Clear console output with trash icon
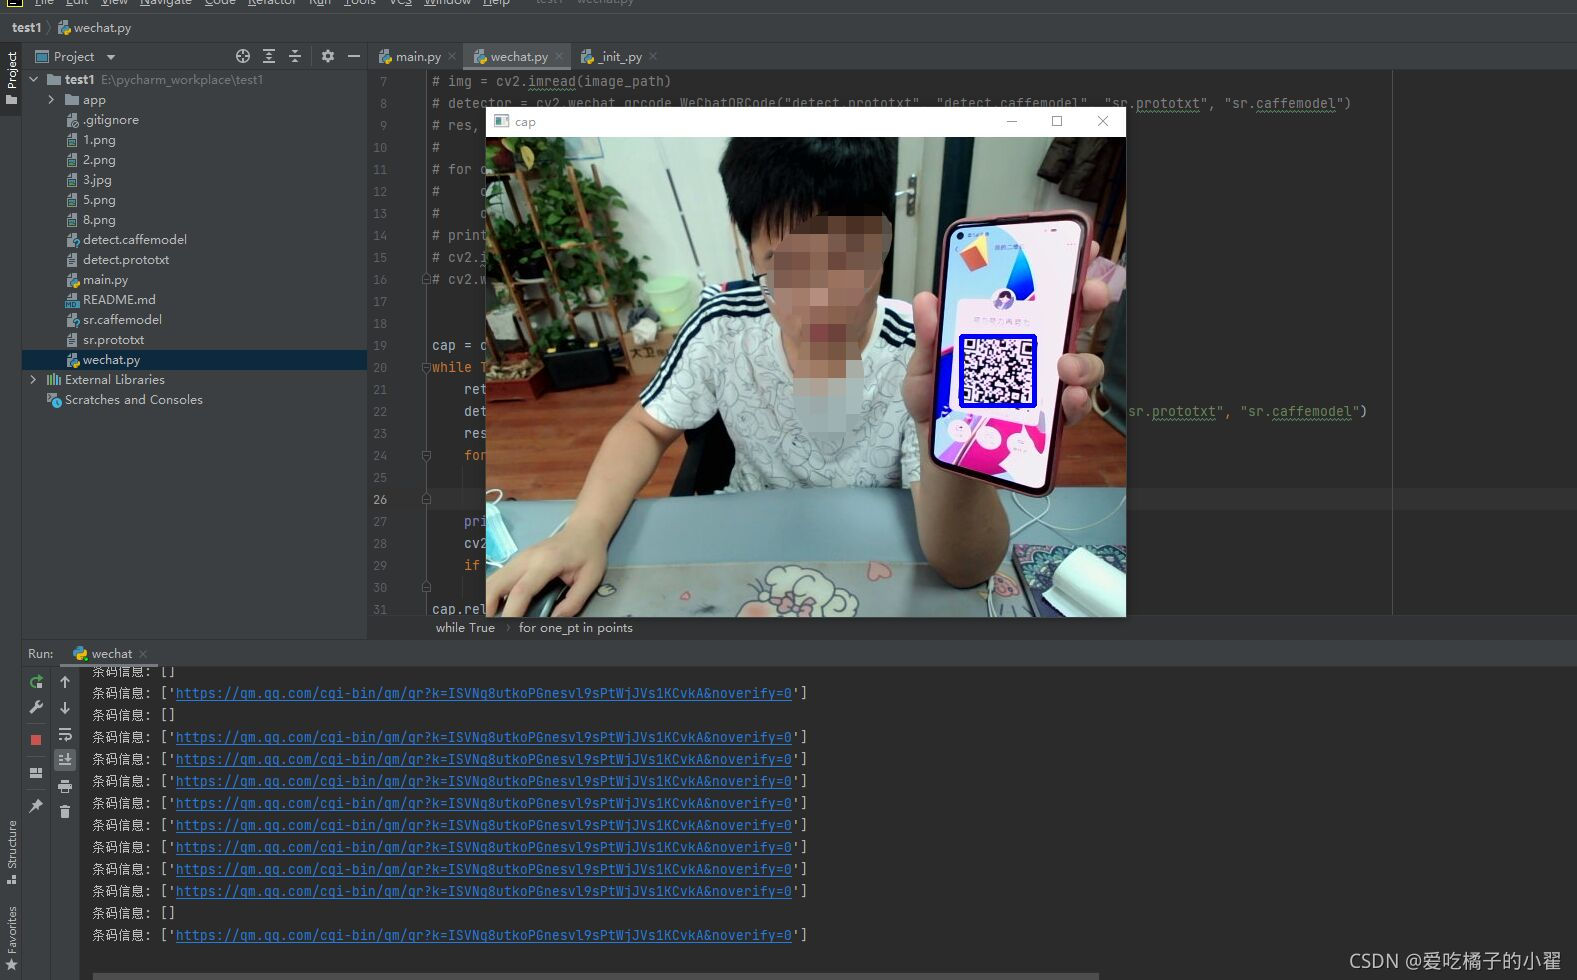 pyautogui.click(x=65, y=812)
